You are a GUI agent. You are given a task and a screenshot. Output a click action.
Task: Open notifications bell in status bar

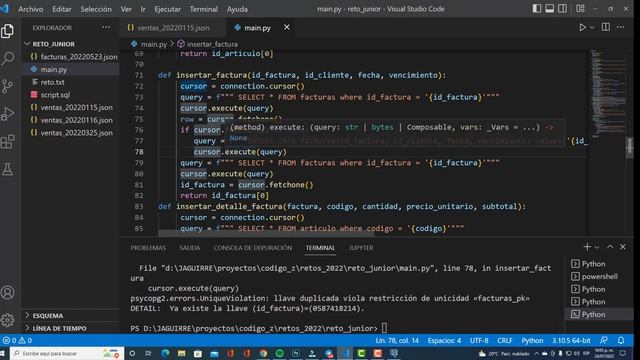[x=621, y=340]
